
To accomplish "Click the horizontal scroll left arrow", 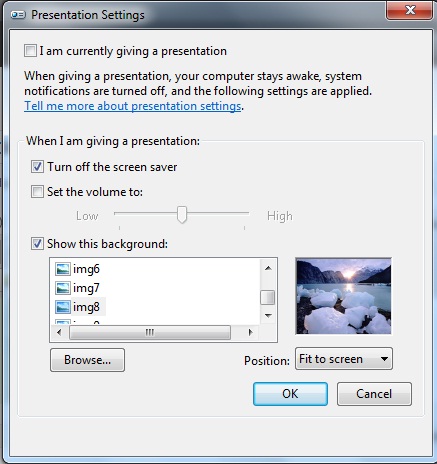I will pyautogui.click(x=59, y=332).
